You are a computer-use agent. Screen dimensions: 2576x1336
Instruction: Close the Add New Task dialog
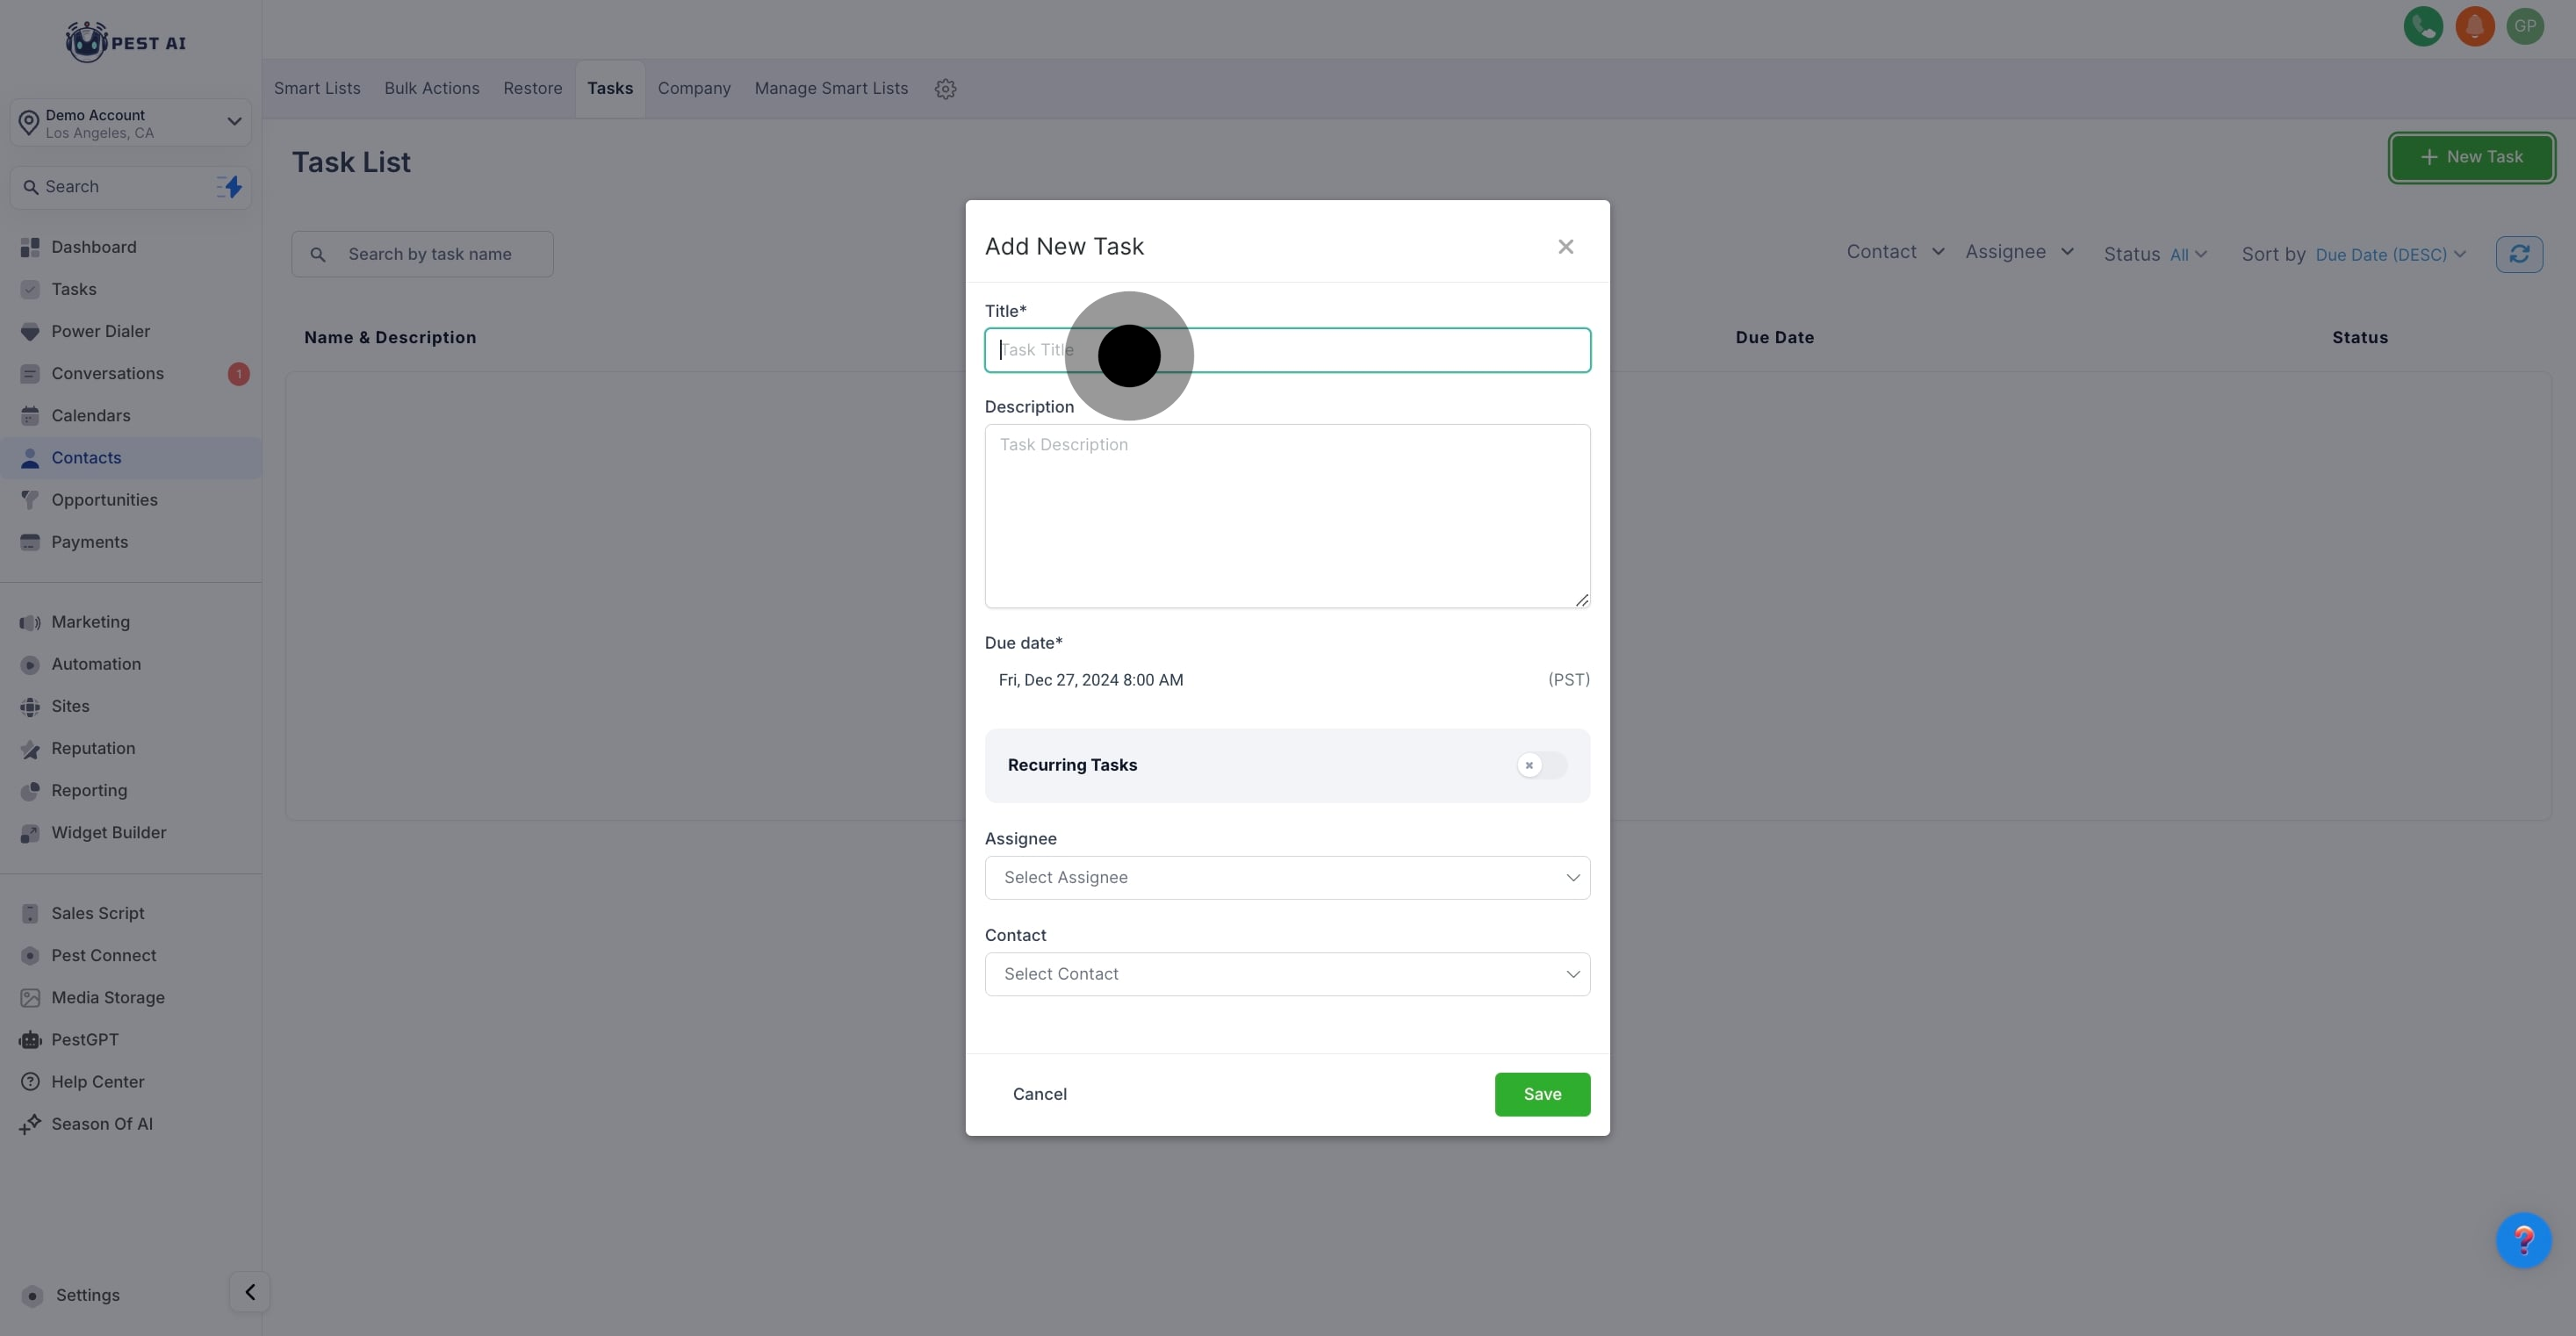[1566, 247]
